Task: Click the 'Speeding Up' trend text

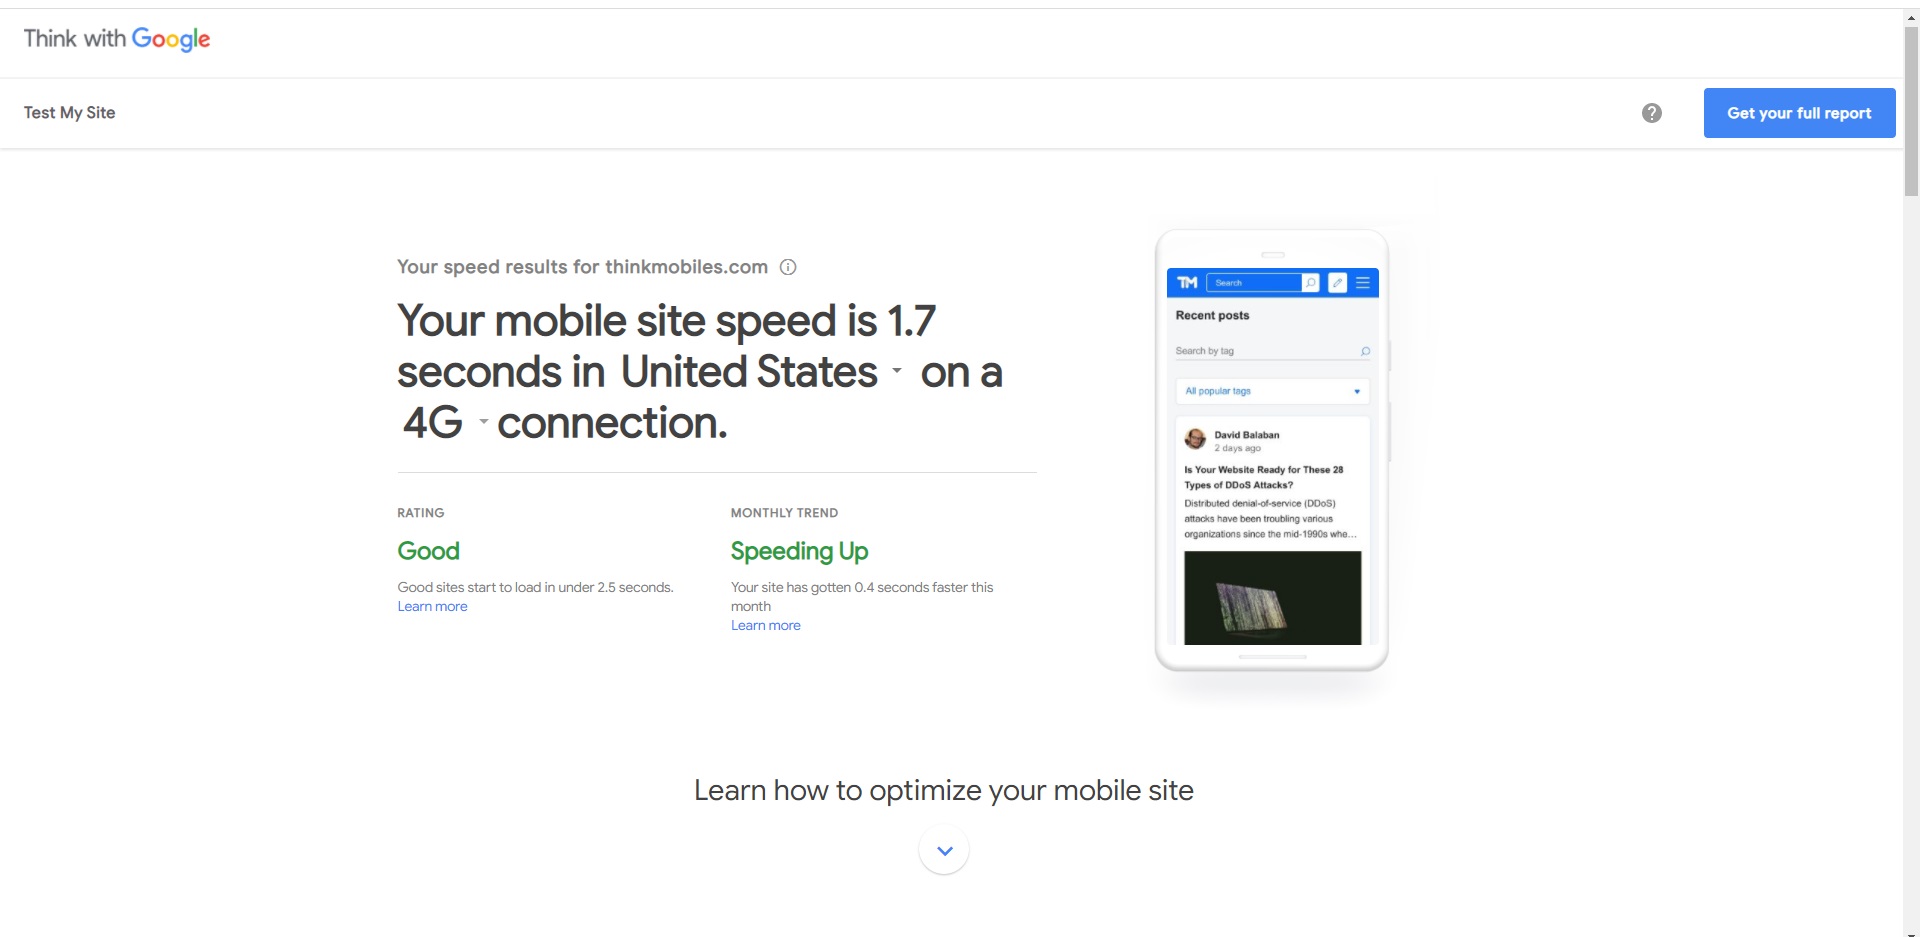Action: tap(799, 551)
